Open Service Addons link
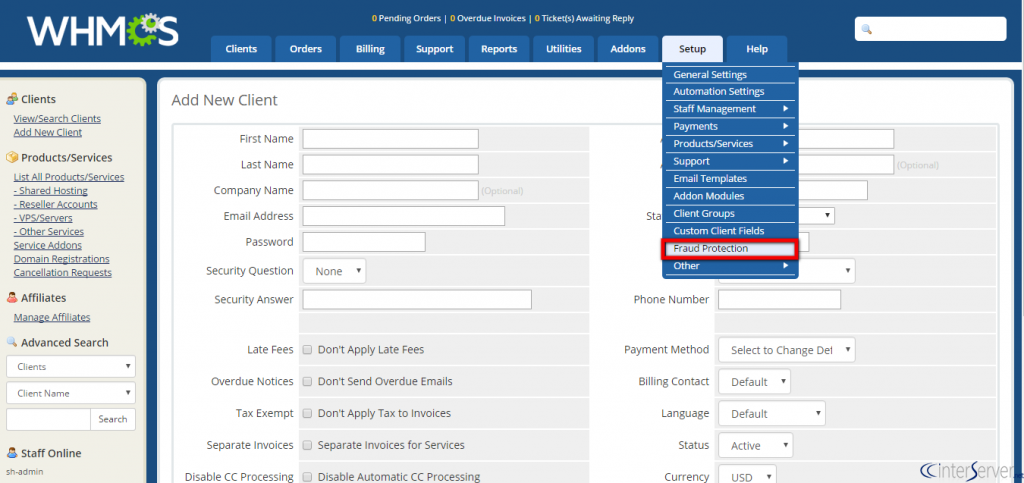 point(48,245)
